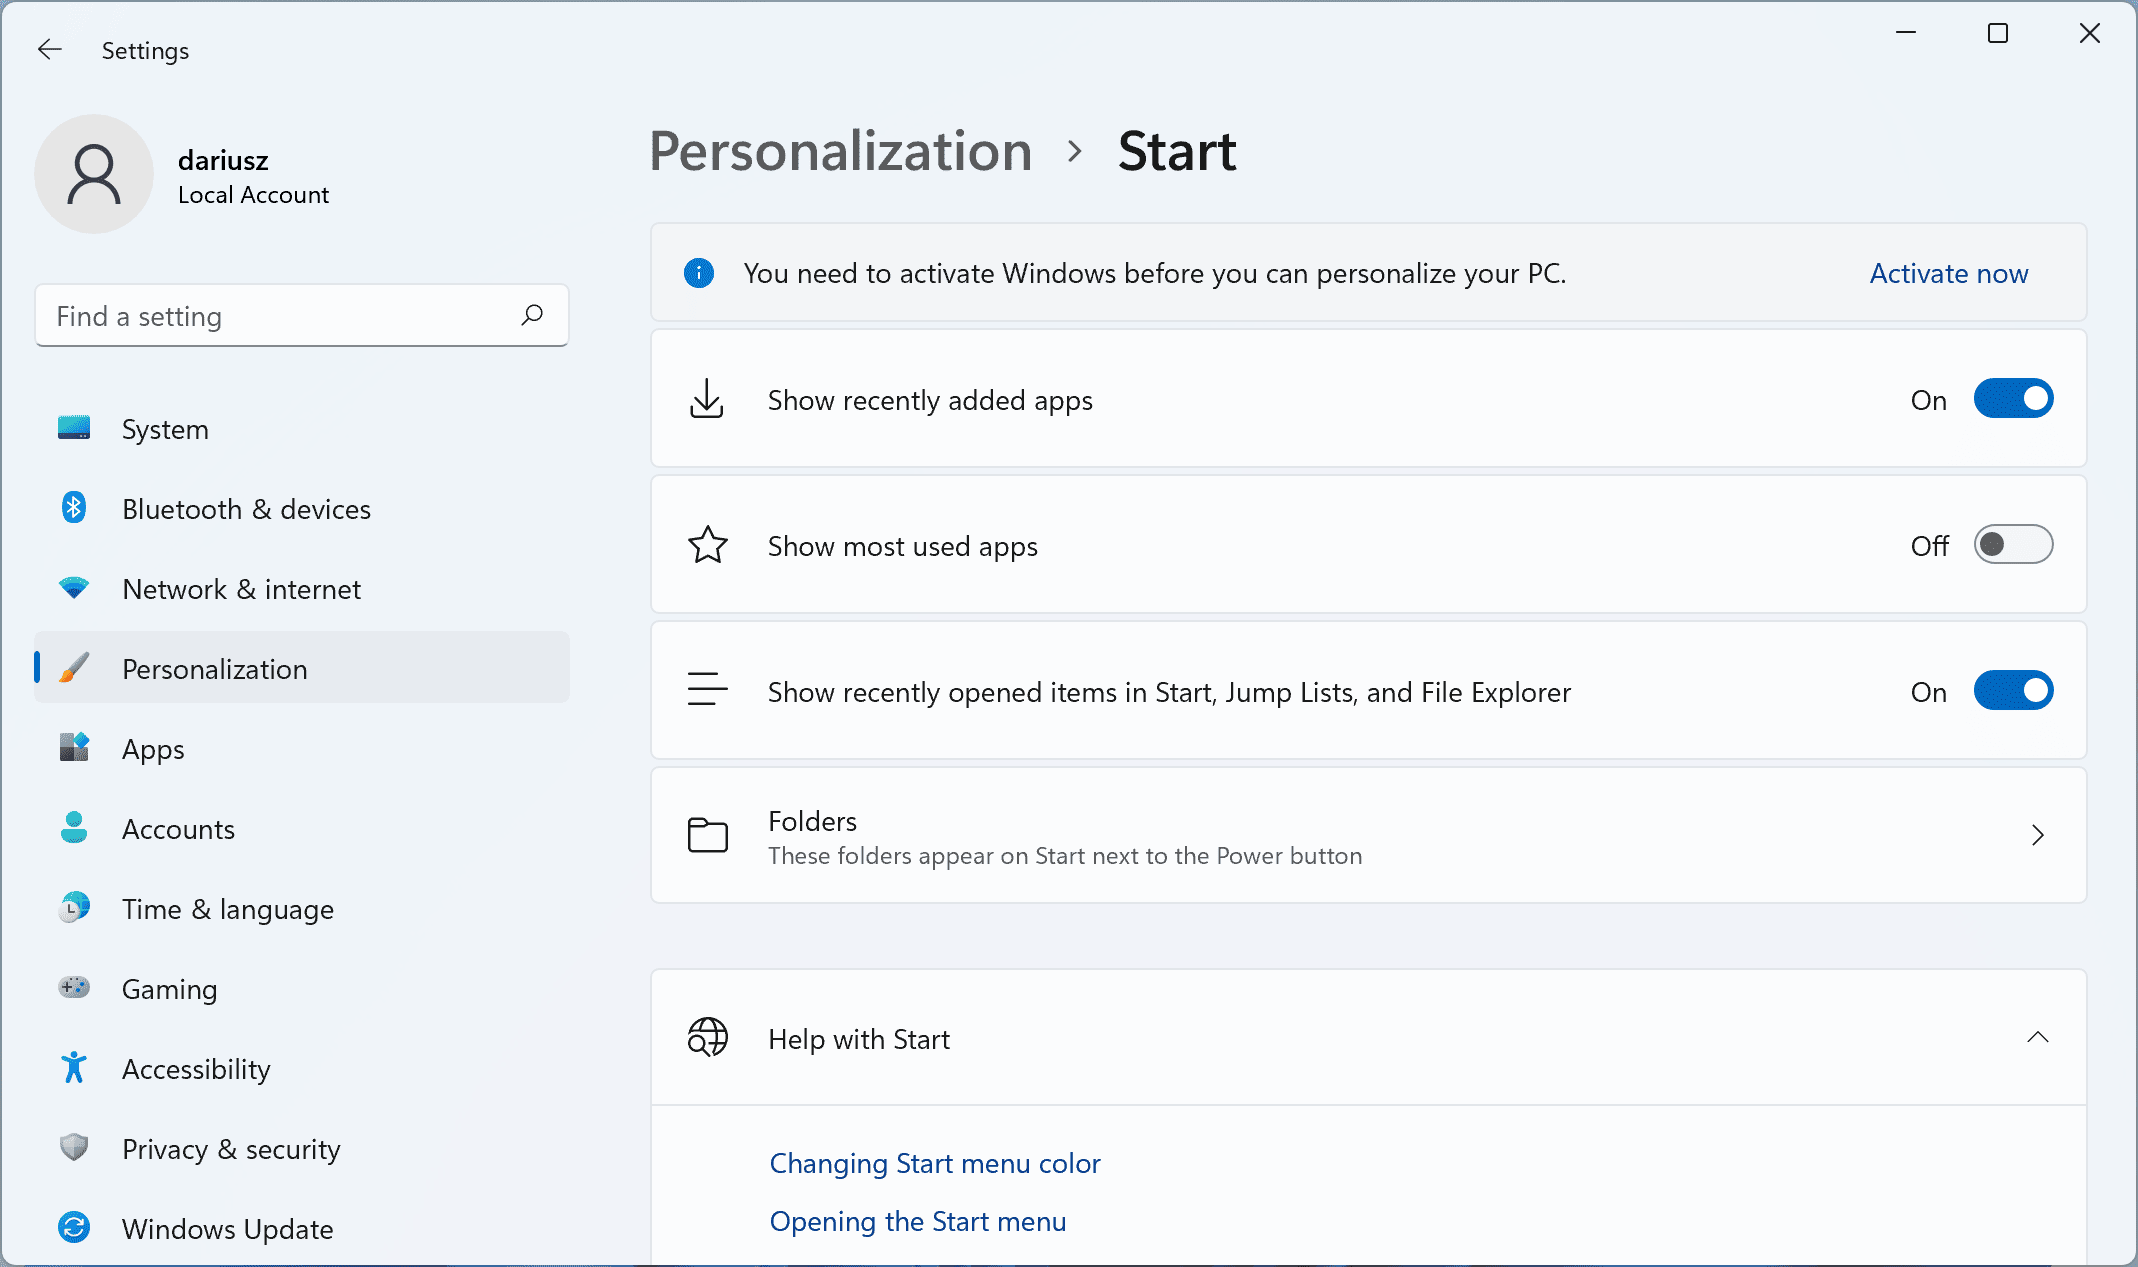
Task: Open Network & internet settings
Action: coord(302,589)
